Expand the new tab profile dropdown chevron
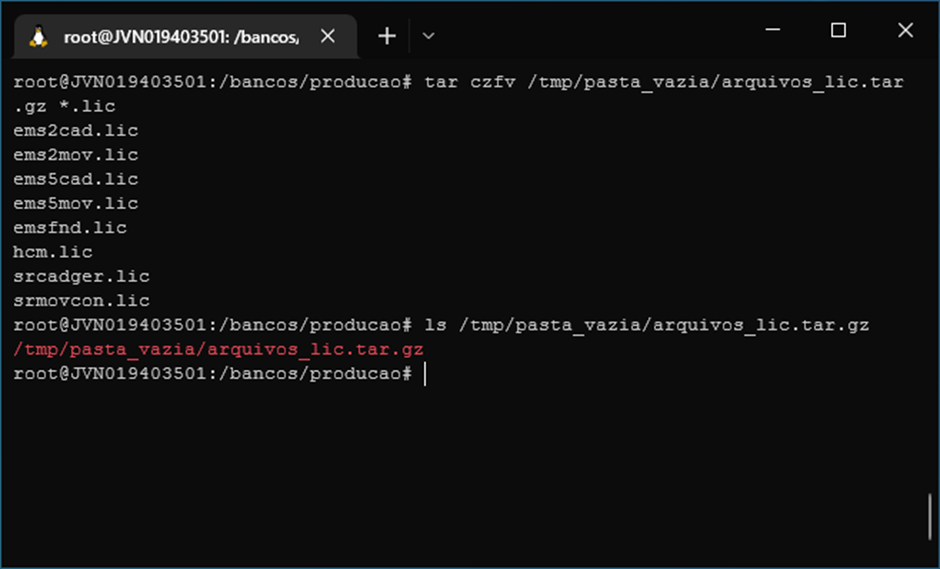 [428, 36]
